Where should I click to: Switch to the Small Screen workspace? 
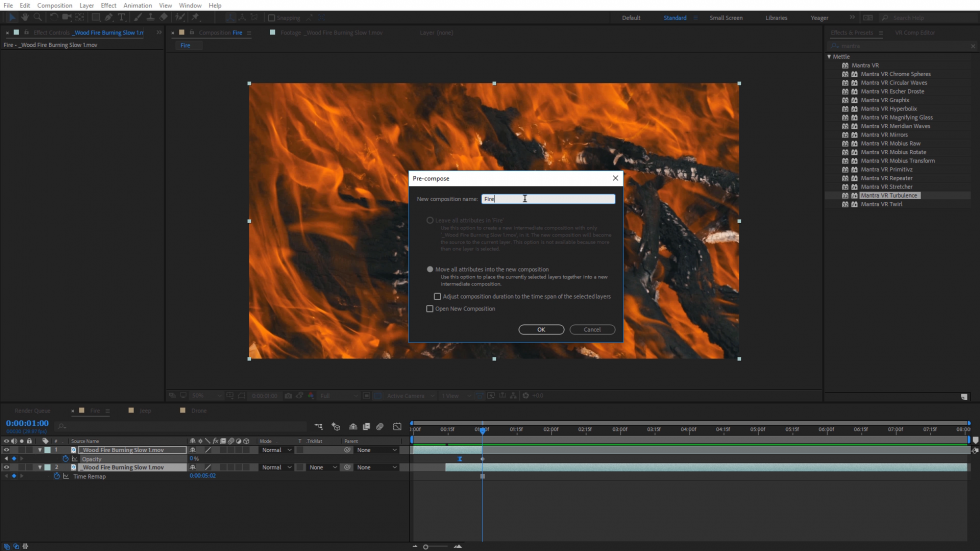pos(725,18)
